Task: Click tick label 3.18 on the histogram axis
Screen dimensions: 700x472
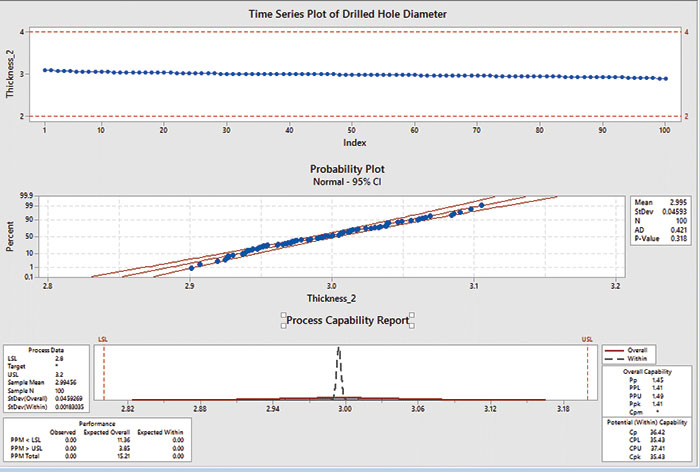Action: click(563, 409)
